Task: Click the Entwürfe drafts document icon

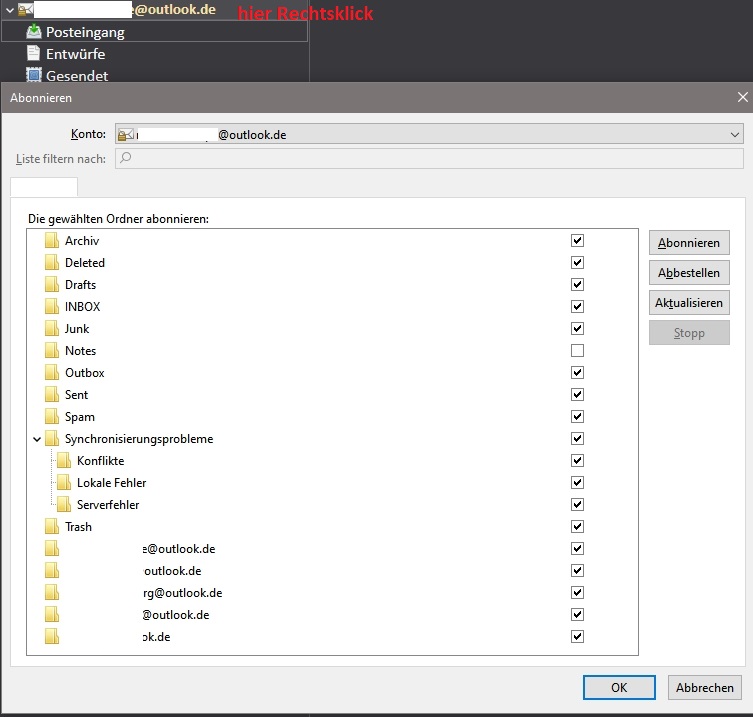Action: (34, 53)
